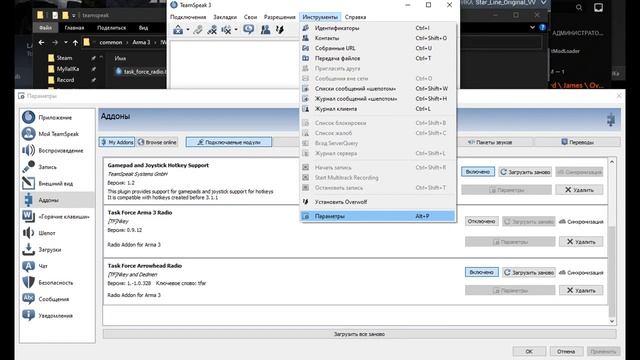Image resolution: width=640 pixels, height=360 pixels.
Task: Switch to My Addons tab
Action: click(117, 142)
